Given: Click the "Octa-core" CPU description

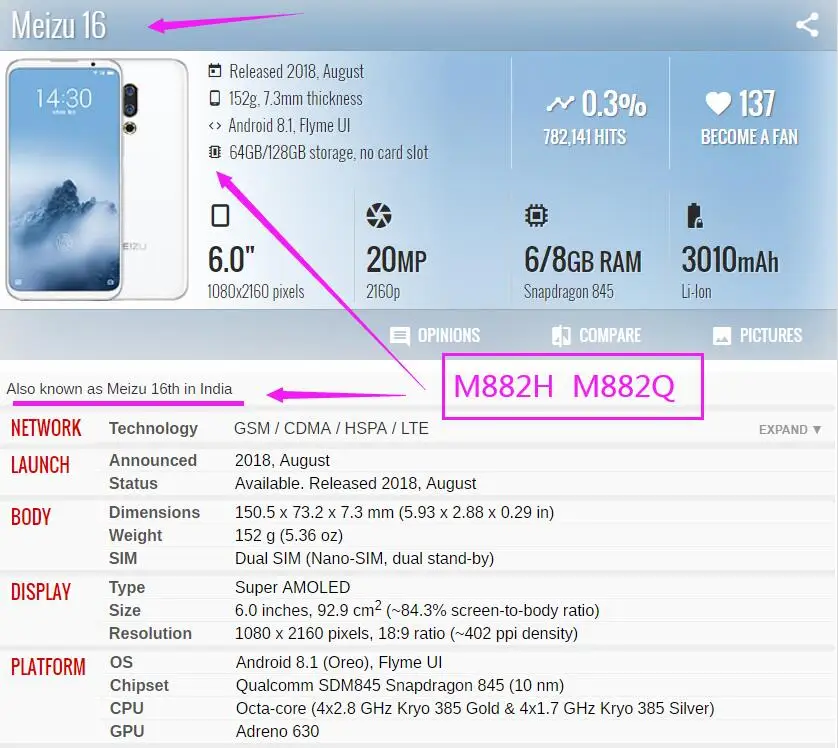Looking at the screenshot, I should pyautogui.click(x=475, y=708).
